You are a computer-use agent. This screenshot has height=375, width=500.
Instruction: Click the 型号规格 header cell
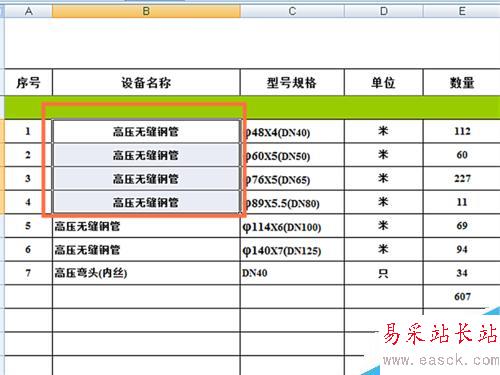pyautogui.click(x=292, y=82)
